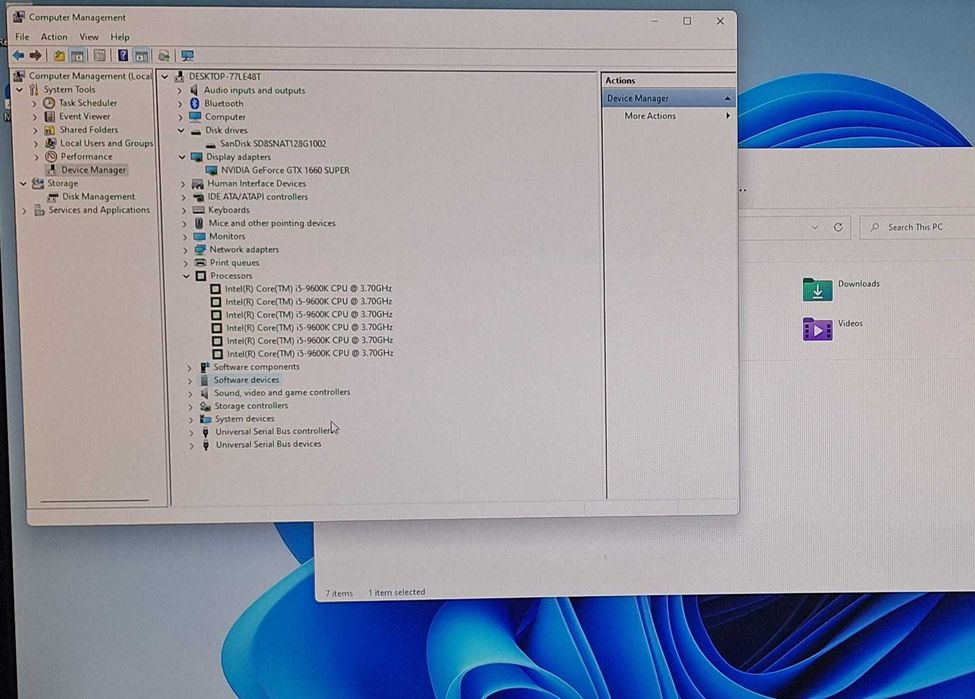Click the refresh icon in File Explorer
The image size is (975, 699).
pyautogui.click(x=838, y=227)
